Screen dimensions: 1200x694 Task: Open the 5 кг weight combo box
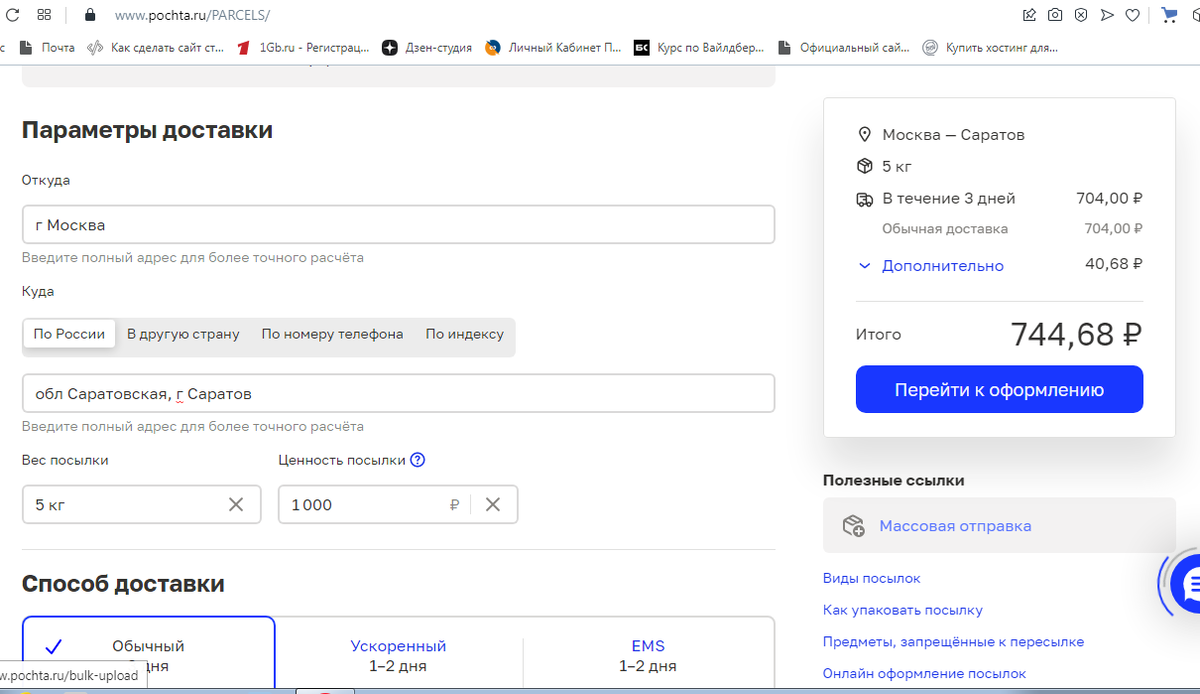point(125,505)
